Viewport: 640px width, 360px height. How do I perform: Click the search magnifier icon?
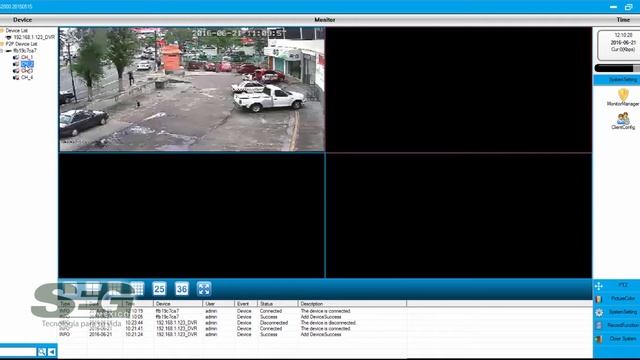[42, 352]
